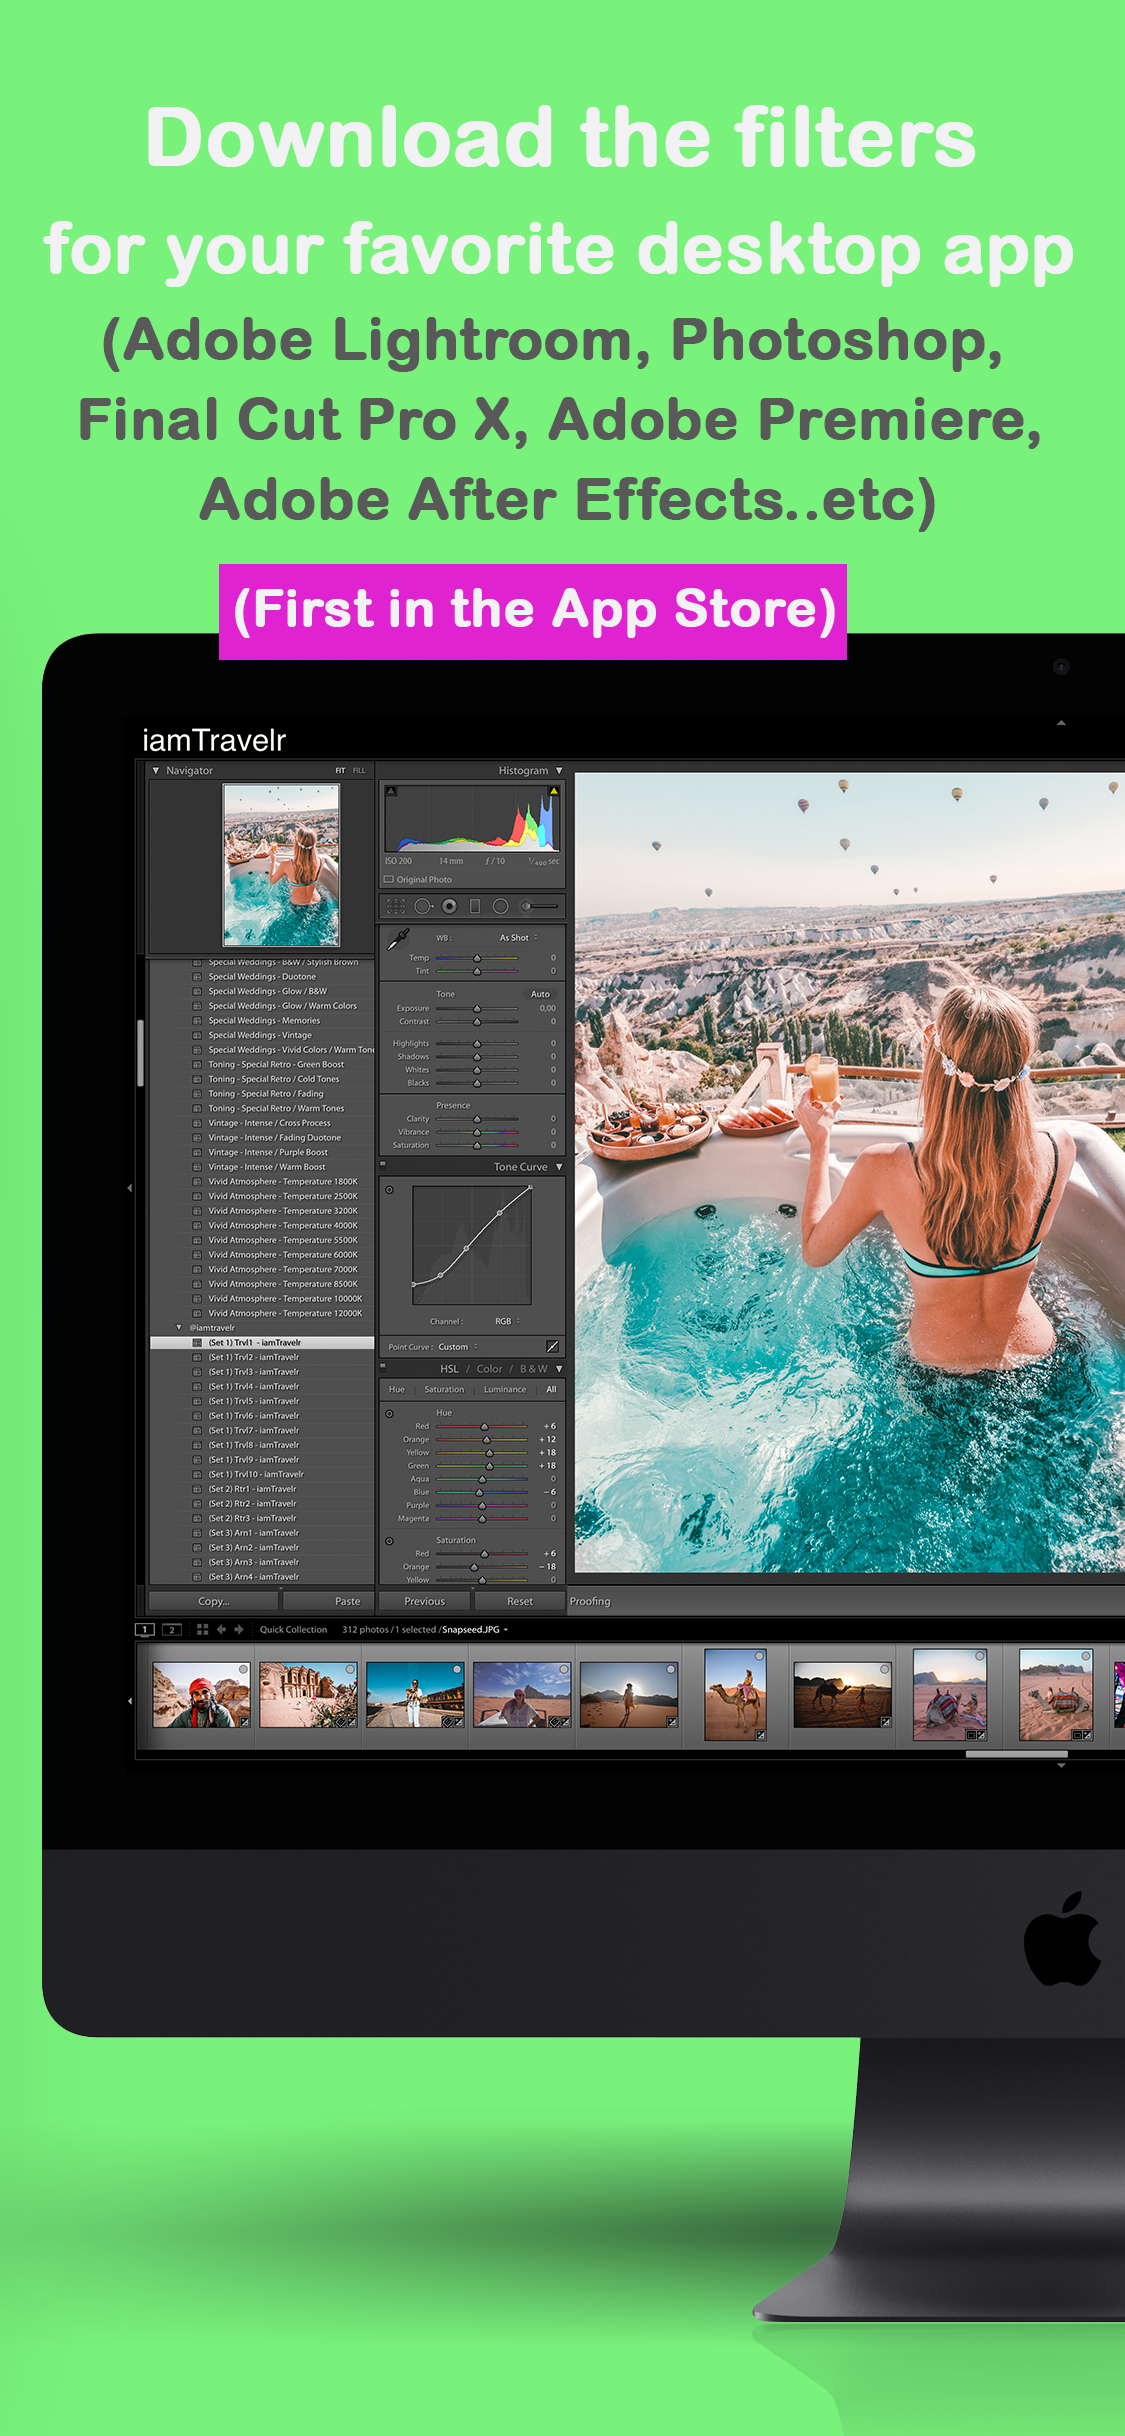The image size is (1125, 2436).
Task: Hide the left panel via edge arrow
Action: 130,1188
